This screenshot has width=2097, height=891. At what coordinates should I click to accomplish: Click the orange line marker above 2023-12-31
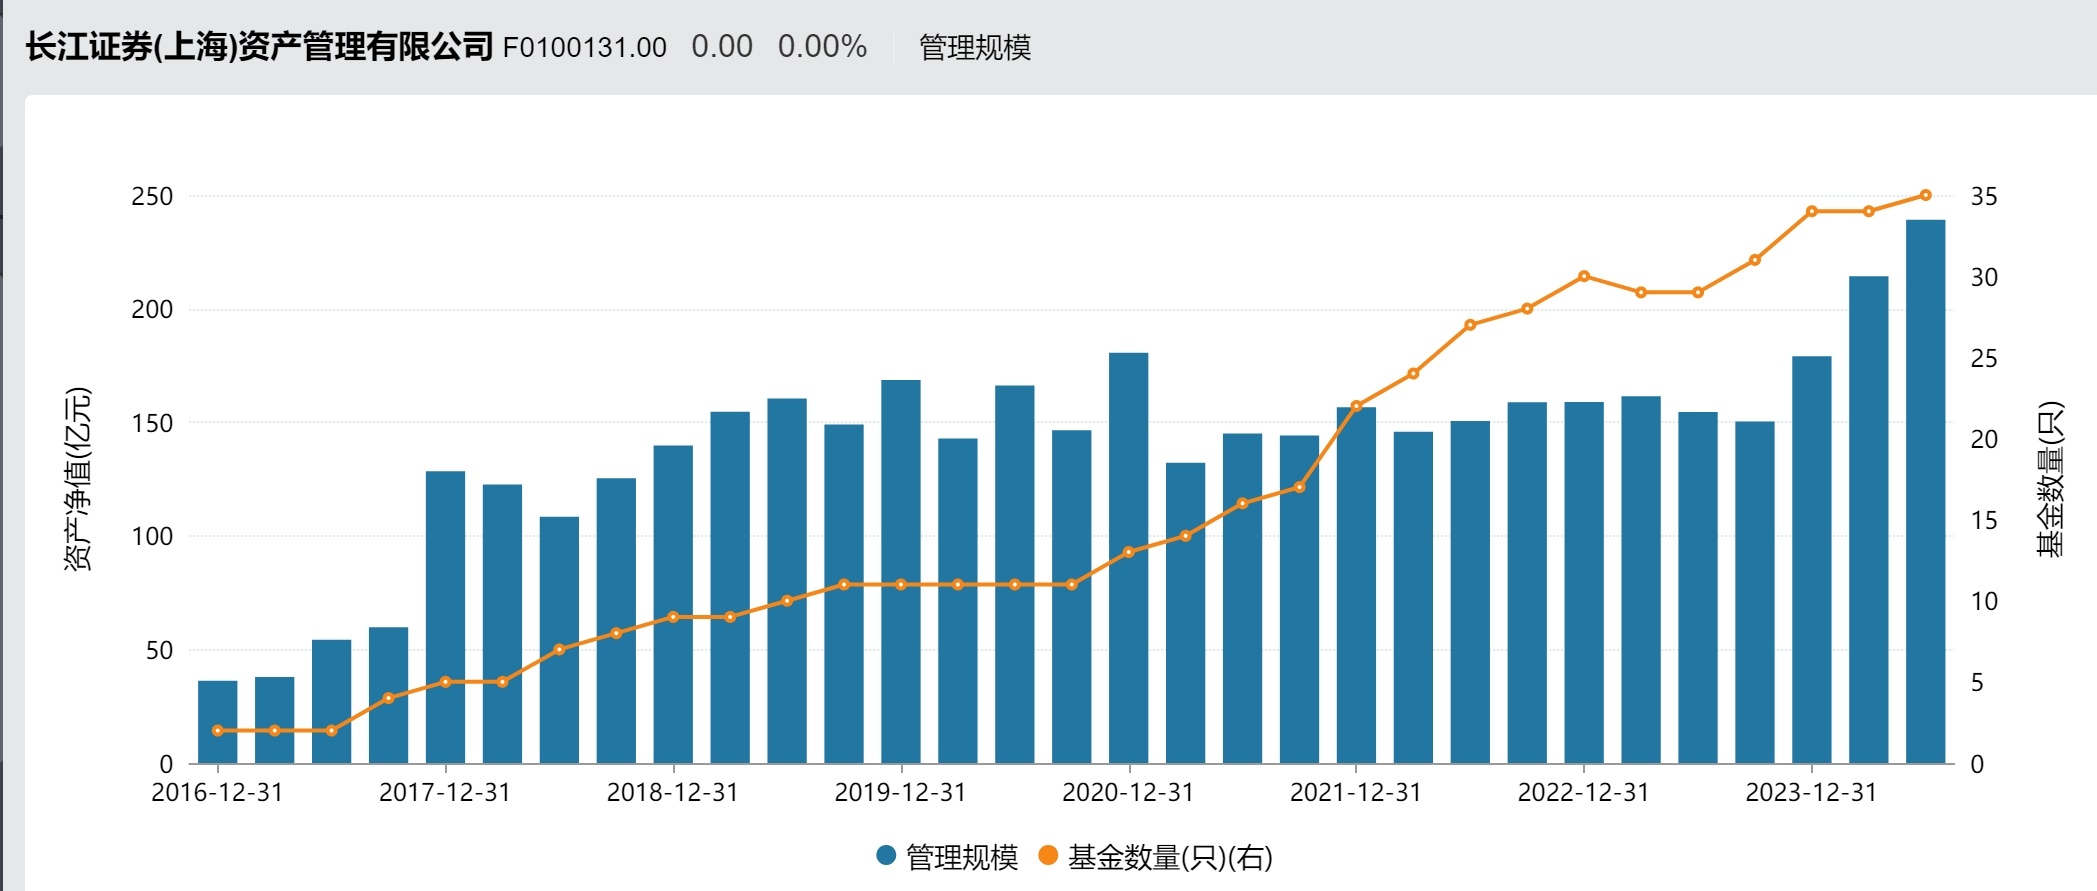pyautogui.click(x=1812, y=211)
